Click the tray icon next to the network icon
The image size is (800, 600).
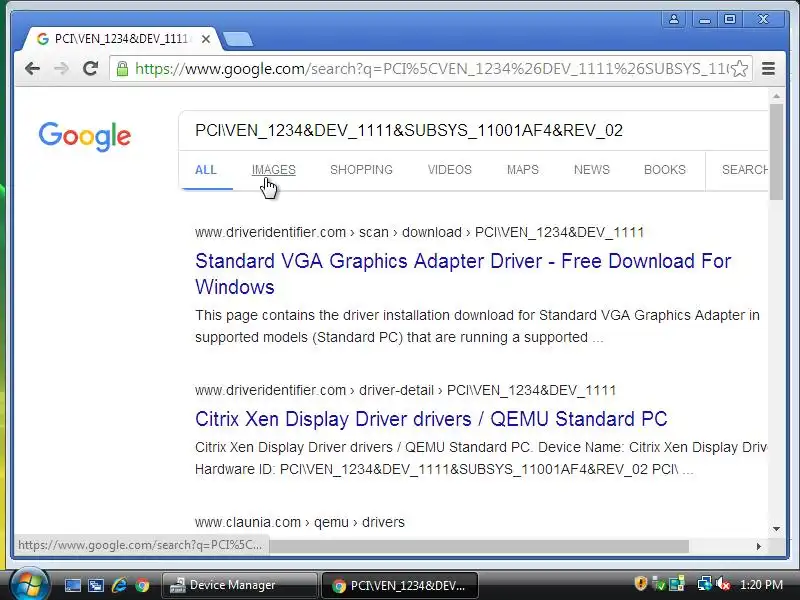(677, 584)
